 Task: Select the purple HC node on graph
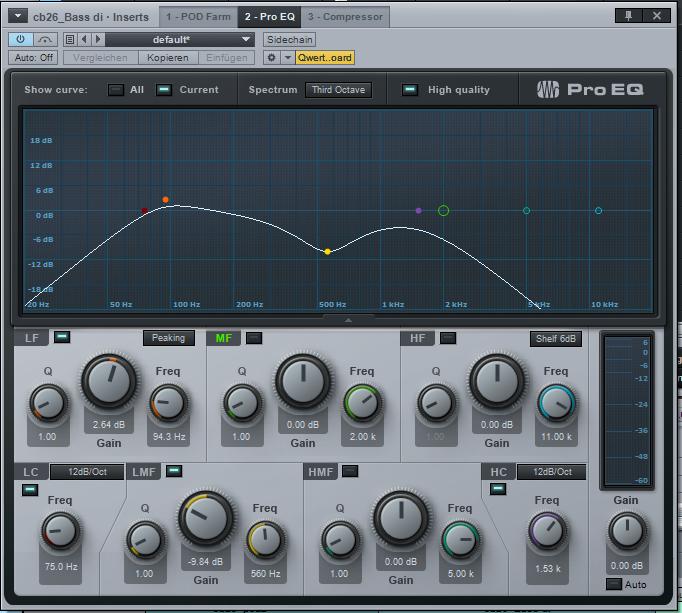[x=418, y=211]
